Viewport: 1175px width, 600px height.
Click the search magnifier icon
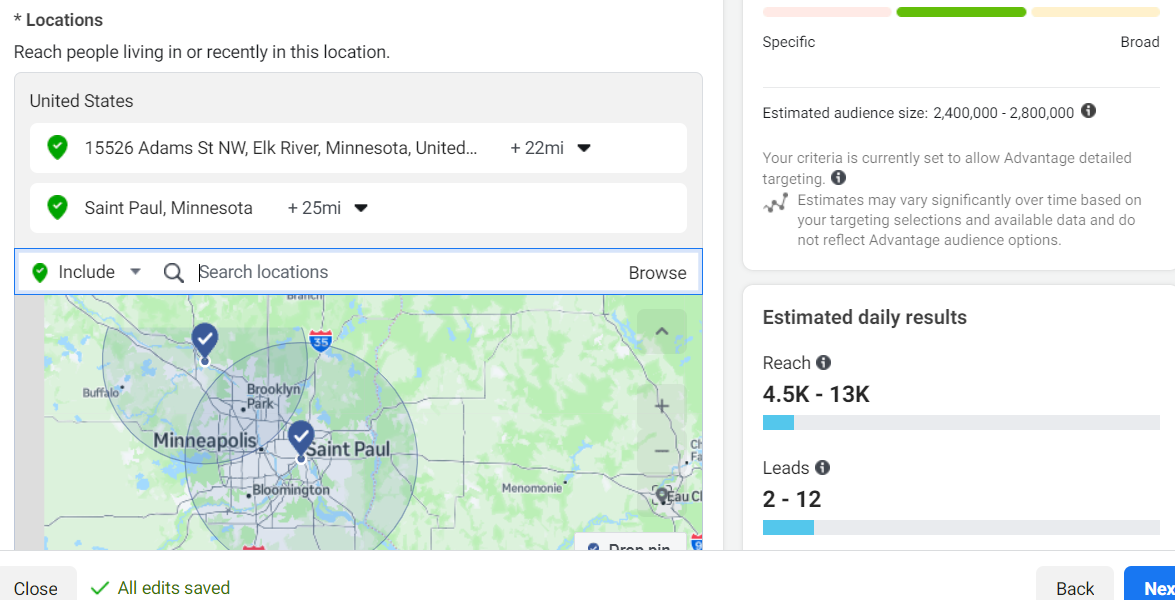pos(174,273)
